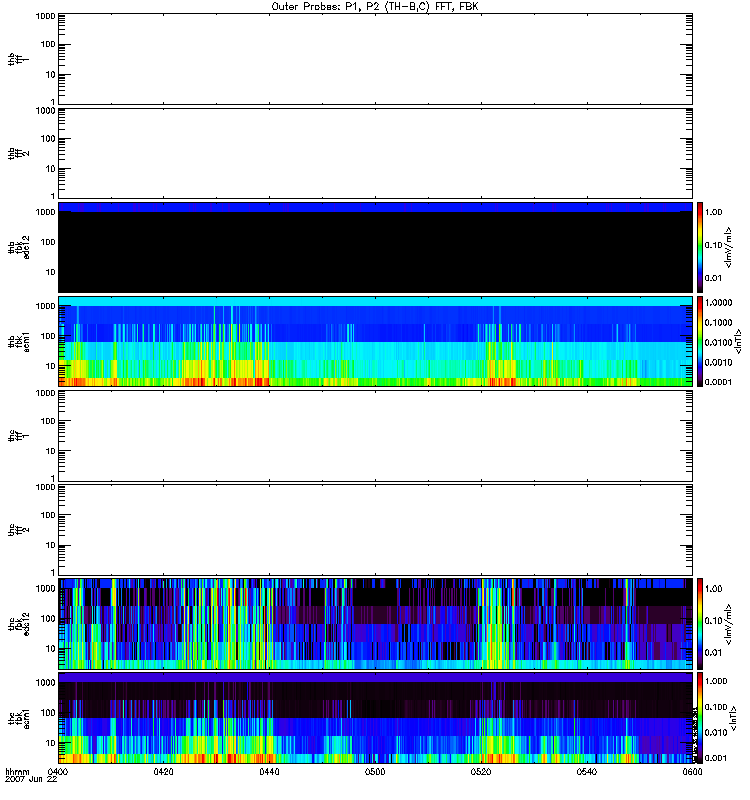Click the <|nT|> unit label beside the thb scm1 color bar
Screen dimensions: 750x800
point(738,341)
